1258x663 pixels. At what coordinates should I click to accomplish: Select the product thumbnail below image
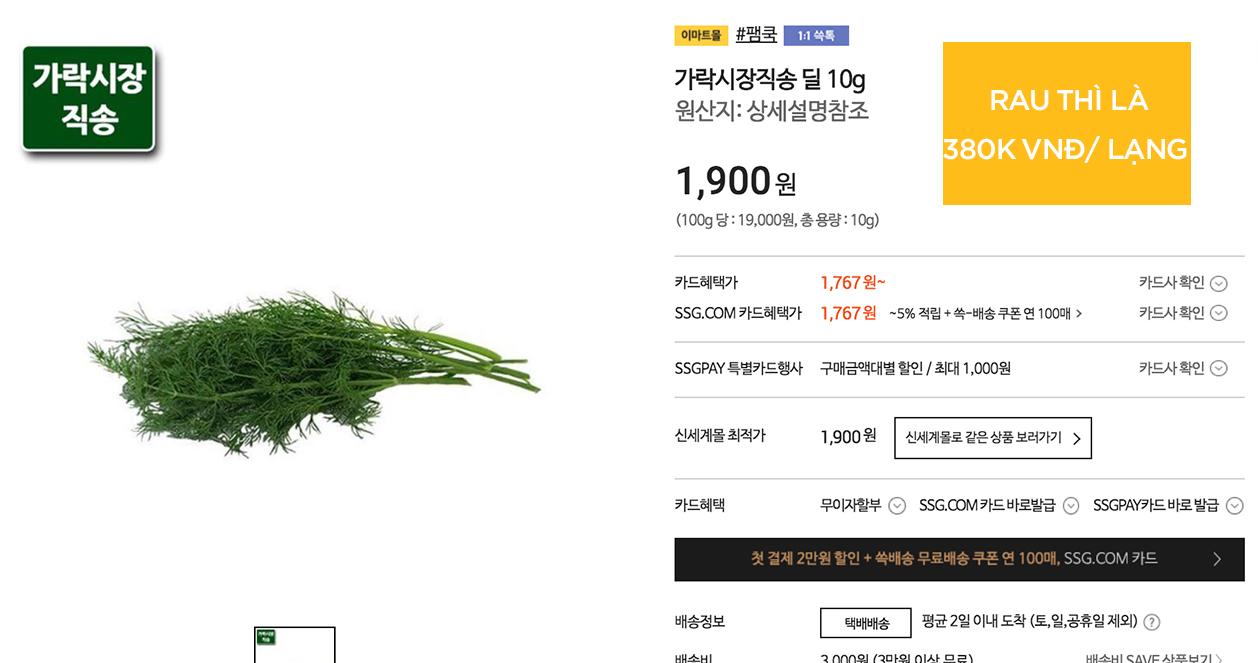point(294,645)
